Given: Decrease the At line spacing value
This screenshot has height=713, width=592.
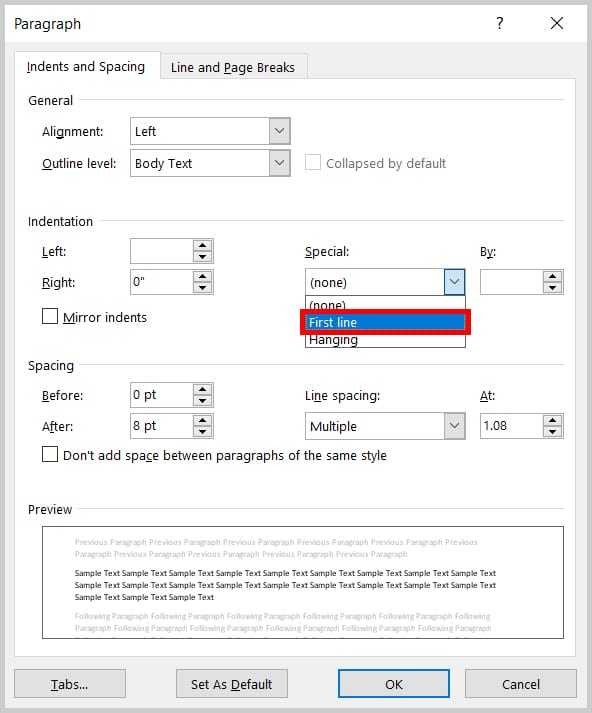Looking at the screenshot, I should pos(552,432).
